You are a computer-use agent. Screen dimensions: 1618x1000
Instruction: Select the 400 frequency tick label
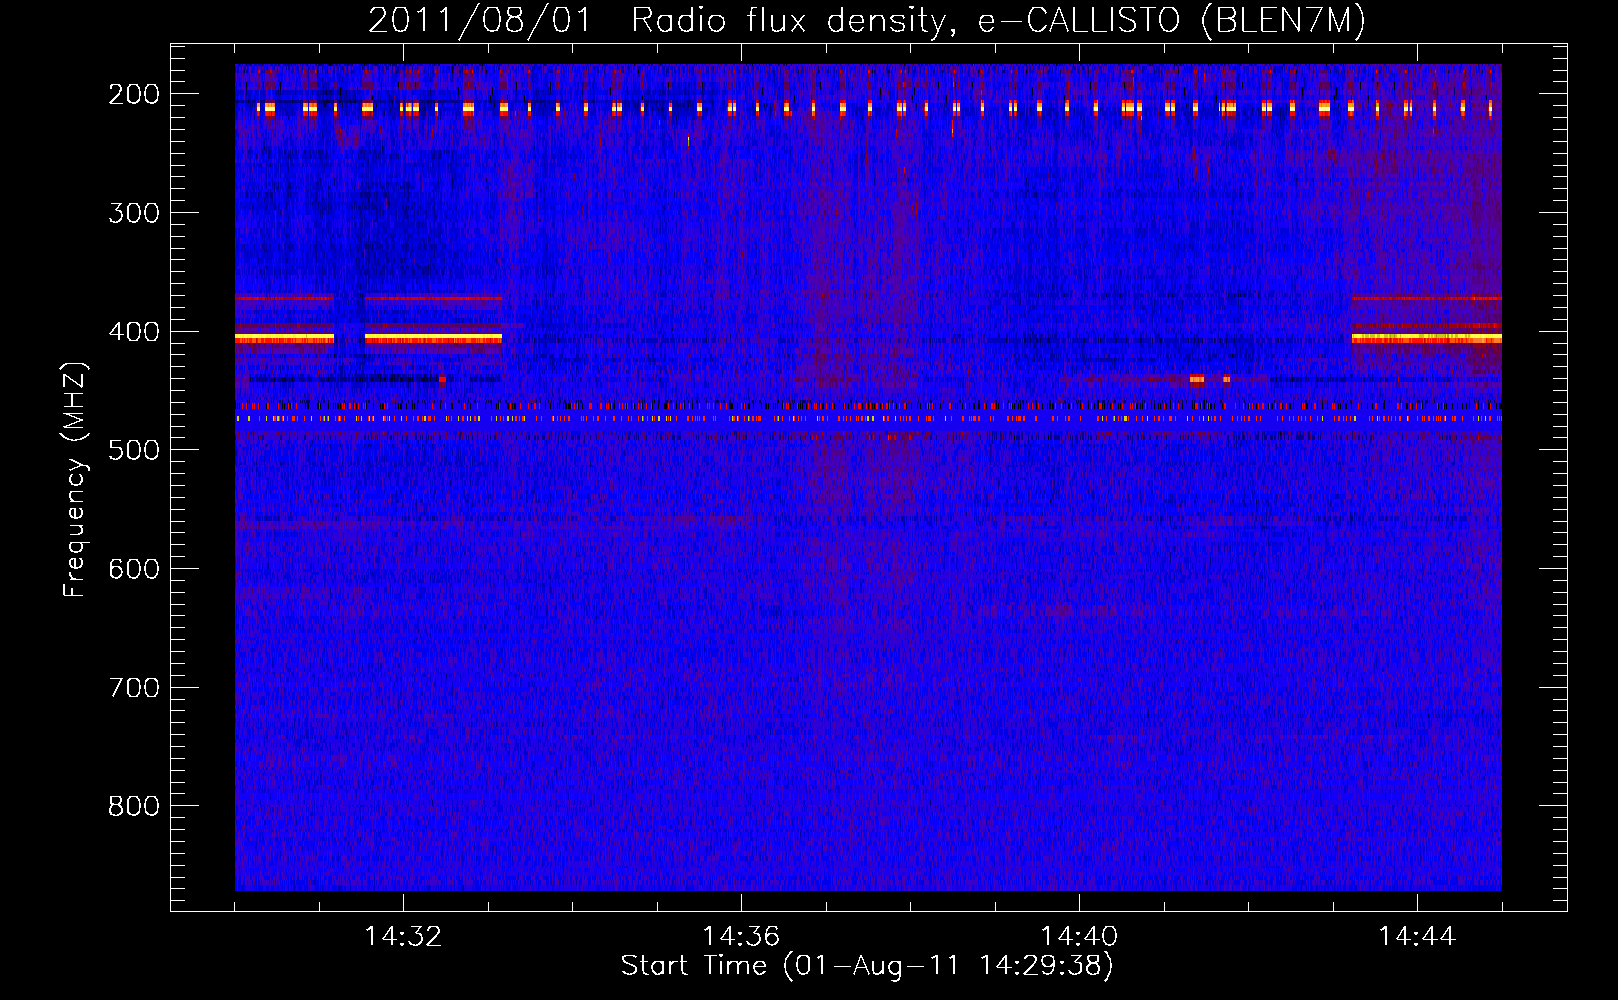pos(134,332)
